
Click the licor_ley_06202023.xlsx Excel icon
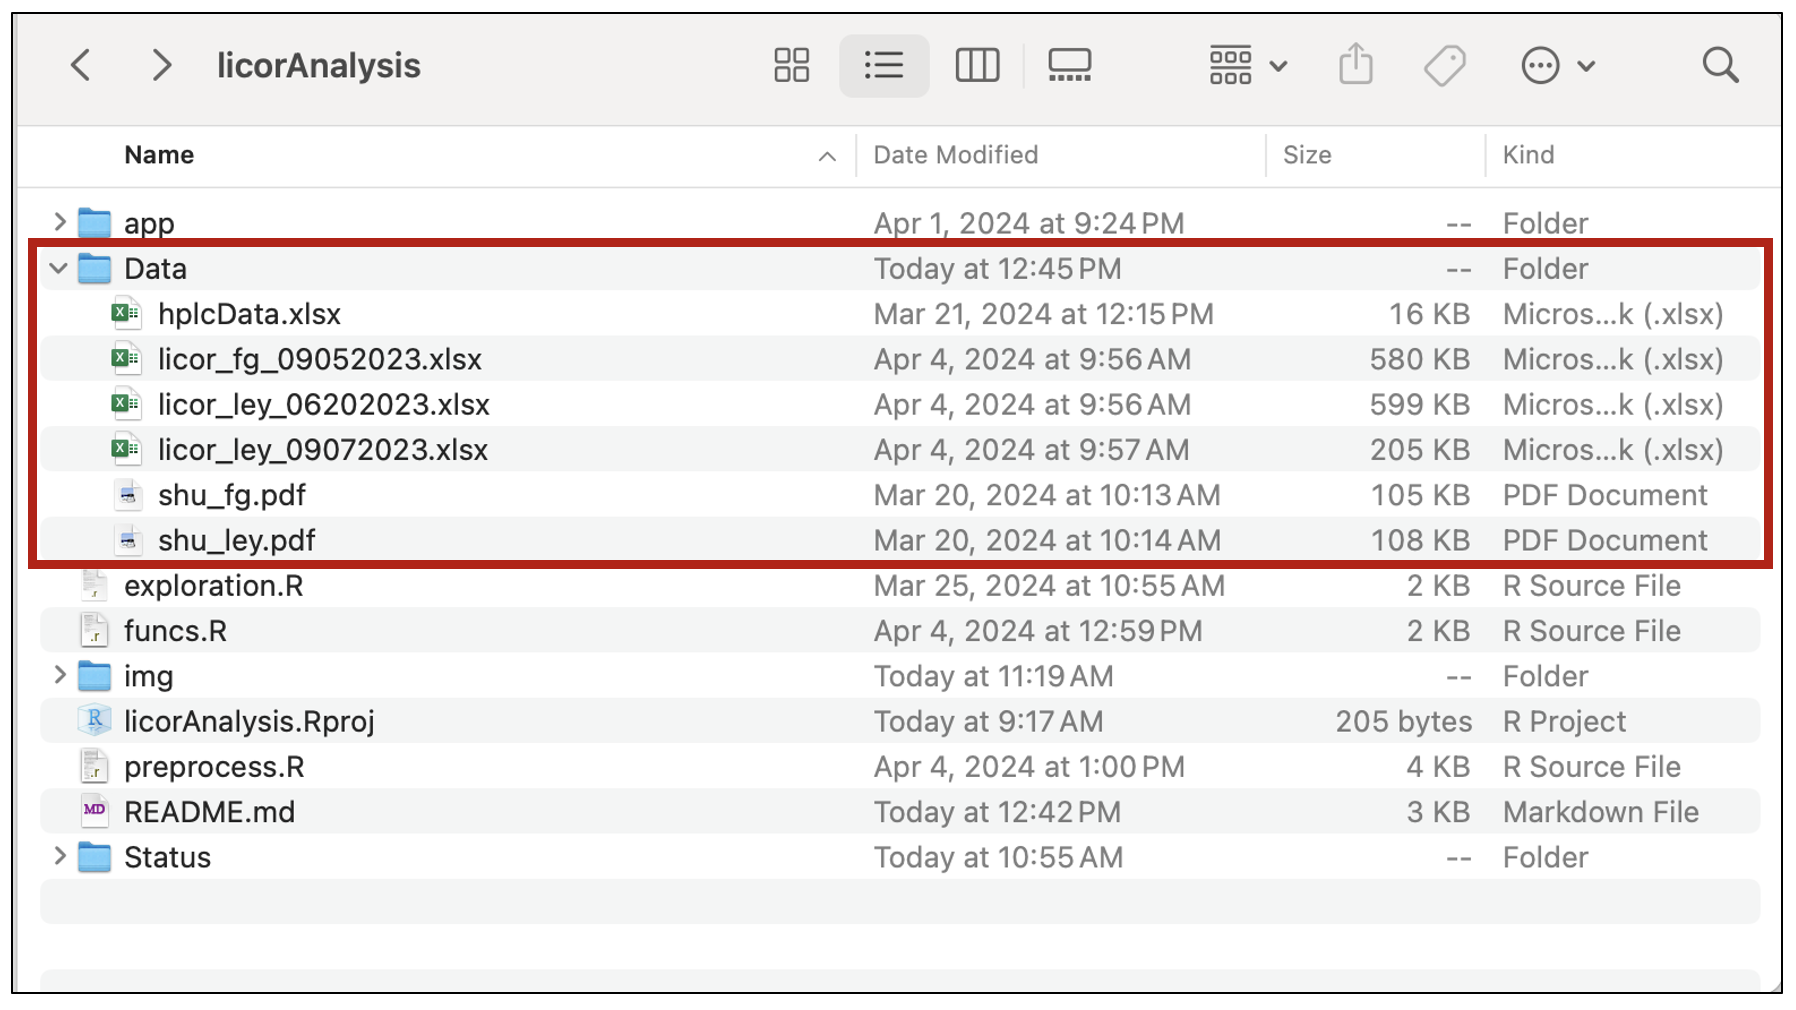[125, 404]
